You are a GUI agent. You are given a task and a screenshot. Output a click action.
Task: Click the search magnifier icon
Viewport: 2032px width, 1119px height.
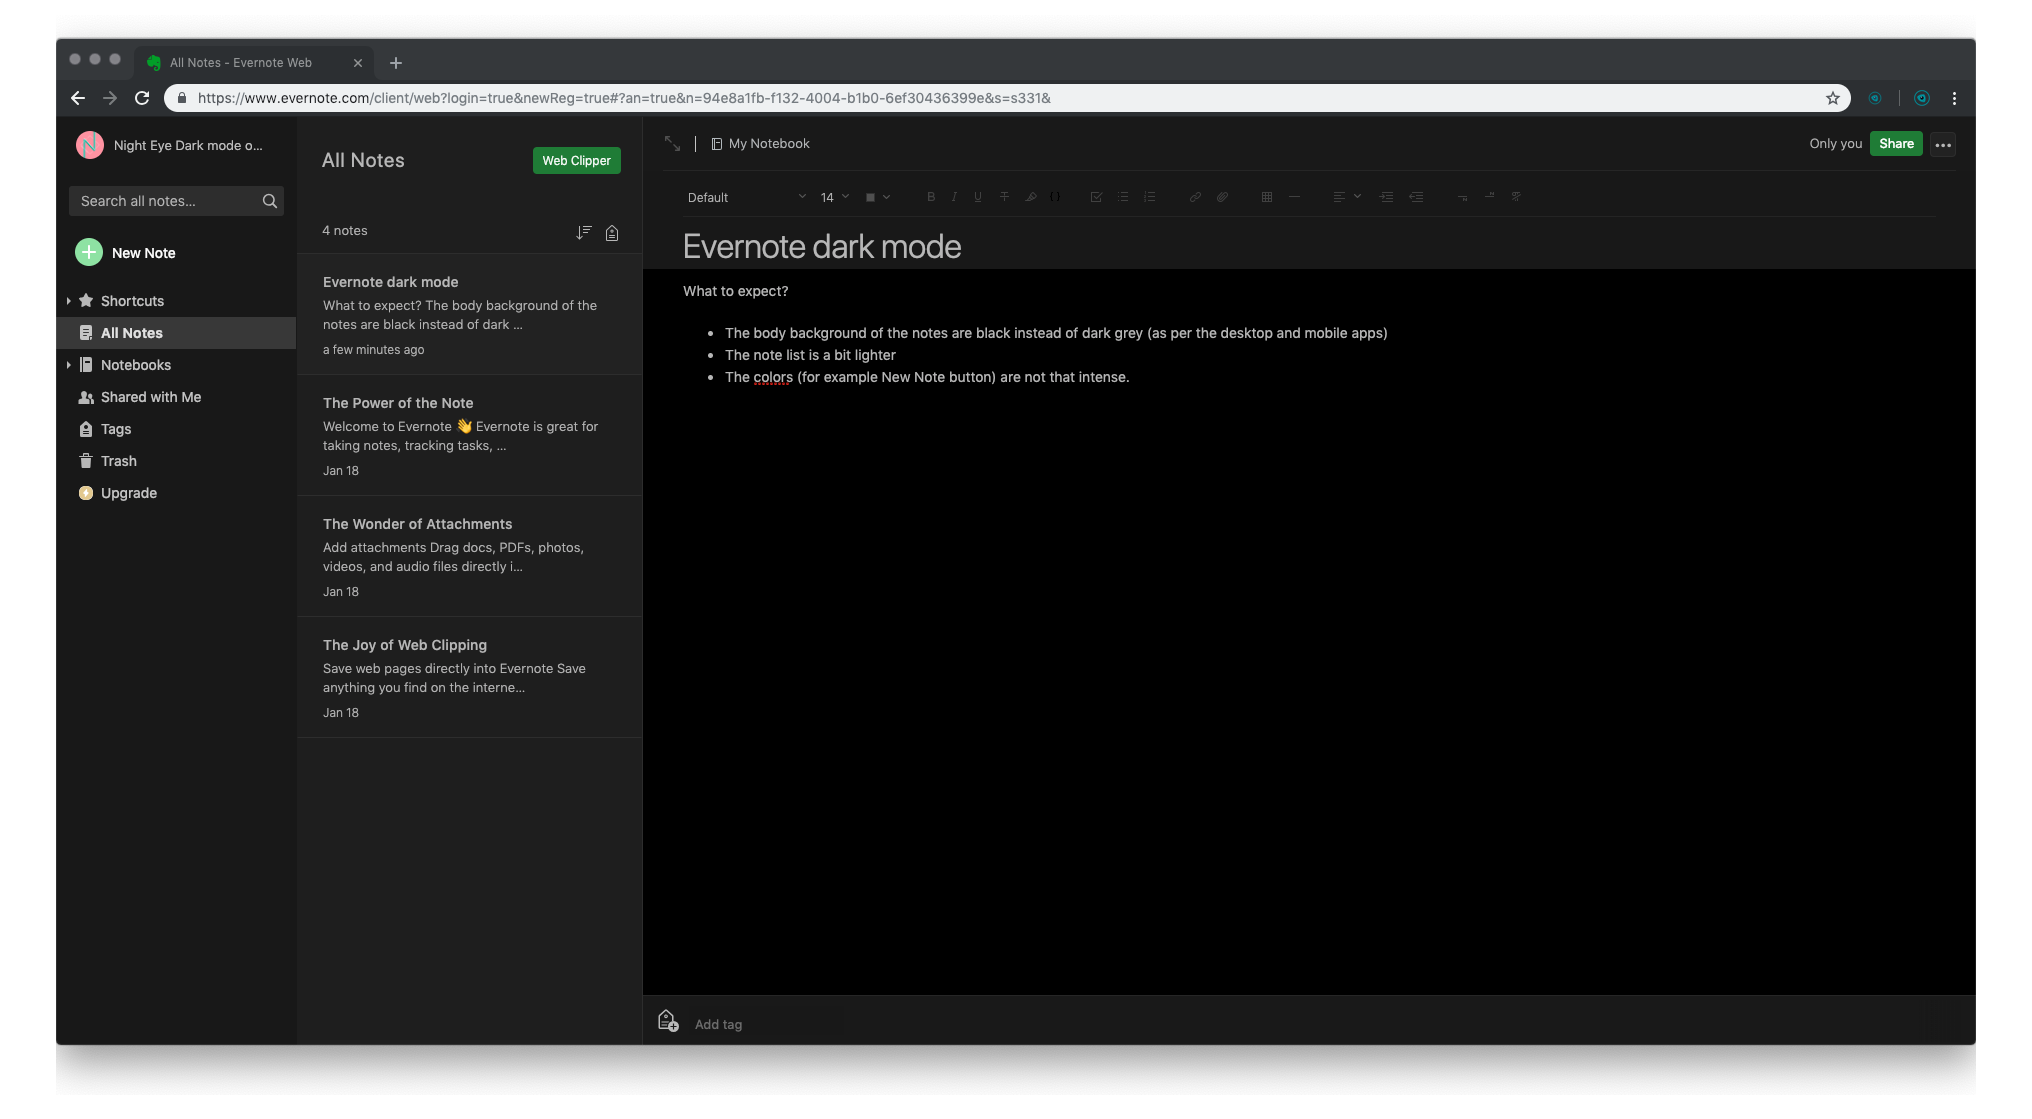click(x=269, y=201)
